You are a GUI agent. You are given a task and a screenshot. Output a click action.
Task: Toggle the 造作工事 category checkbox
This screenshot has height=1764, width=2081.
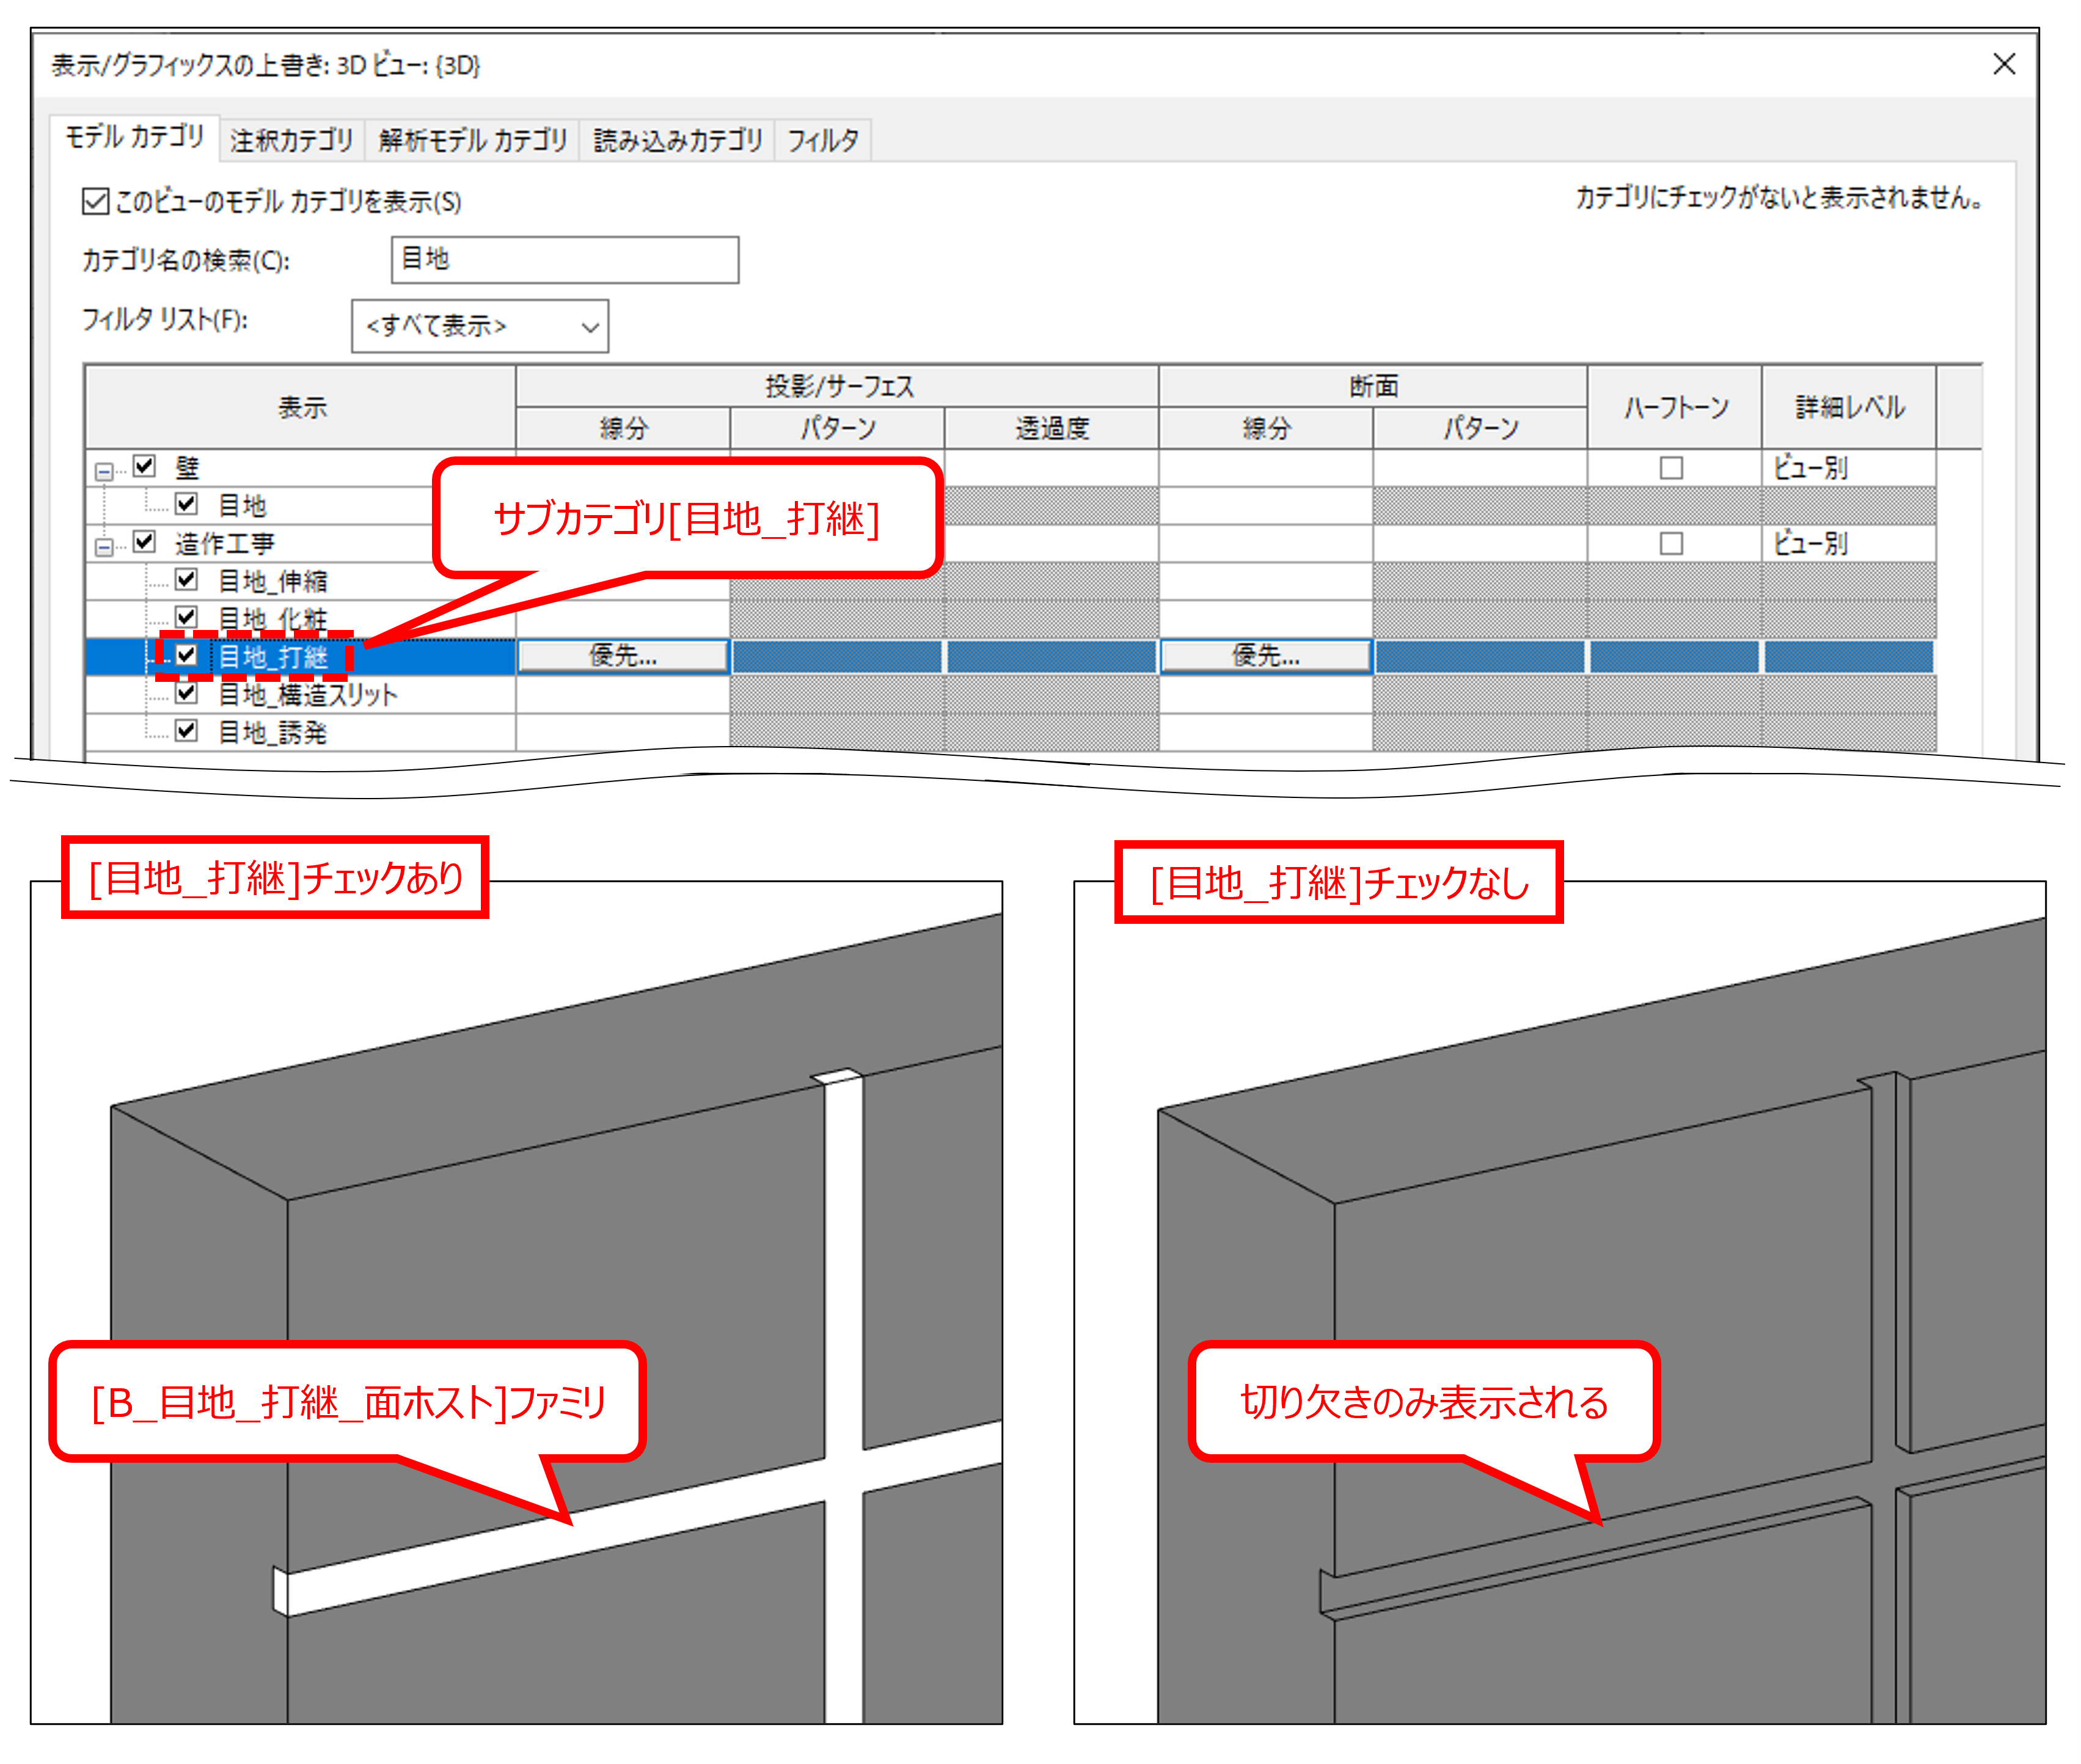coord(144,542)
